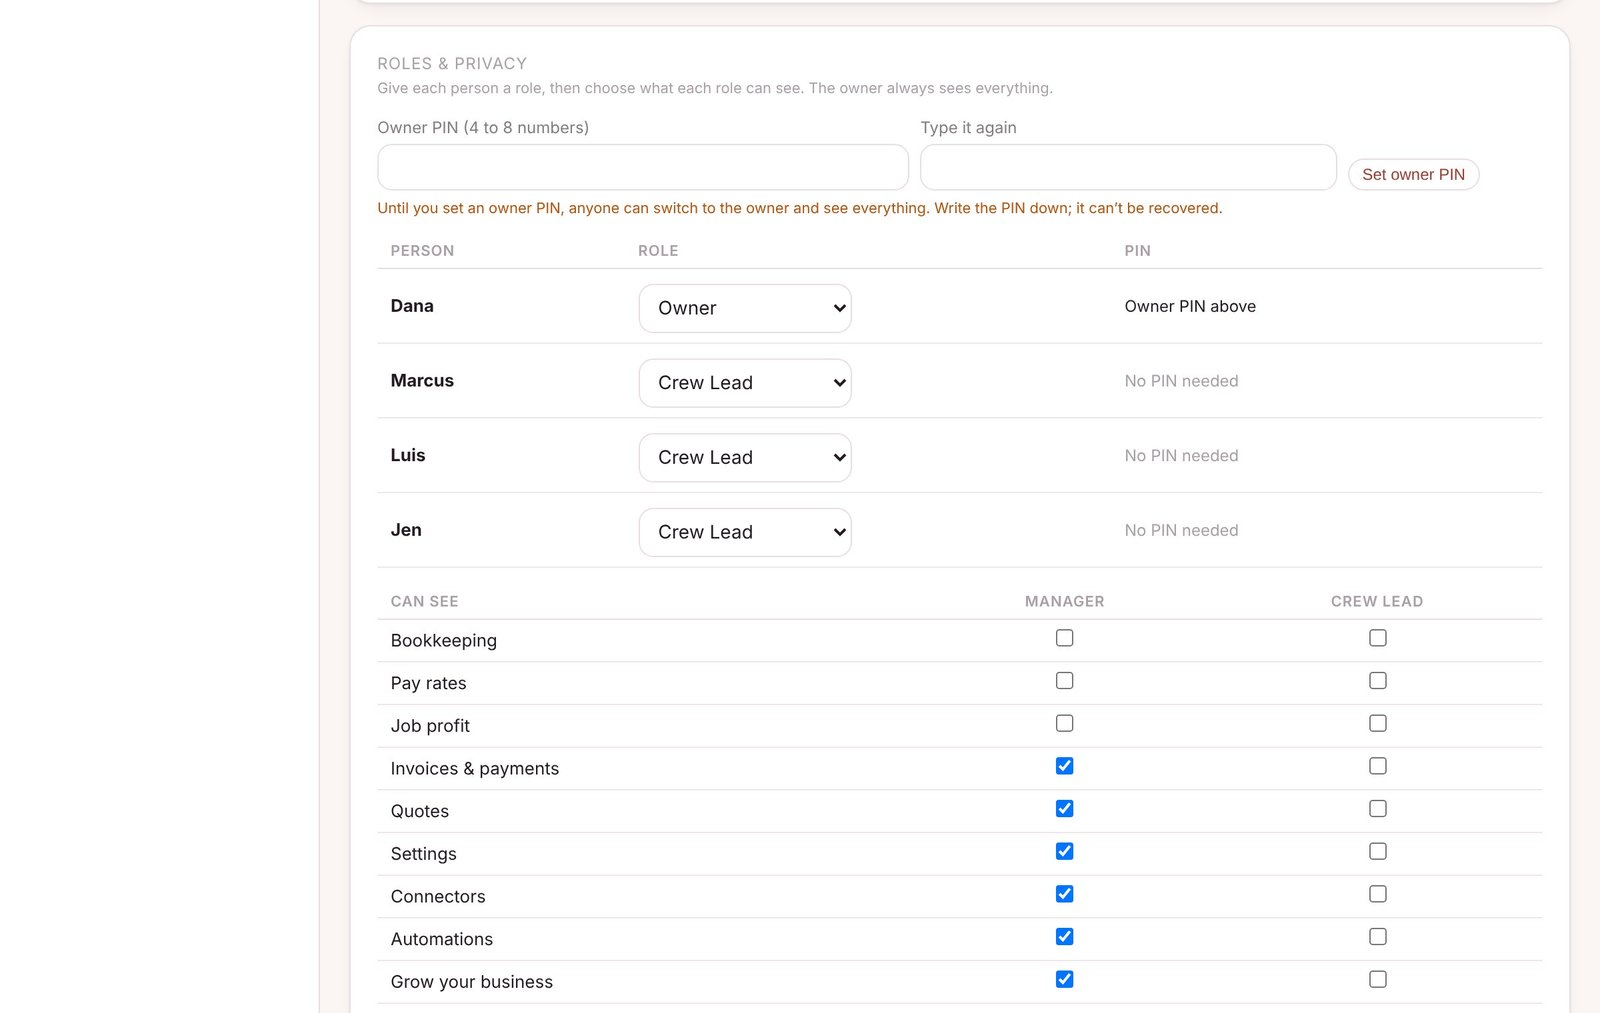Open Luis's role dropdown
This screenshot has width=1600, height=1013.
click(745, 457)
